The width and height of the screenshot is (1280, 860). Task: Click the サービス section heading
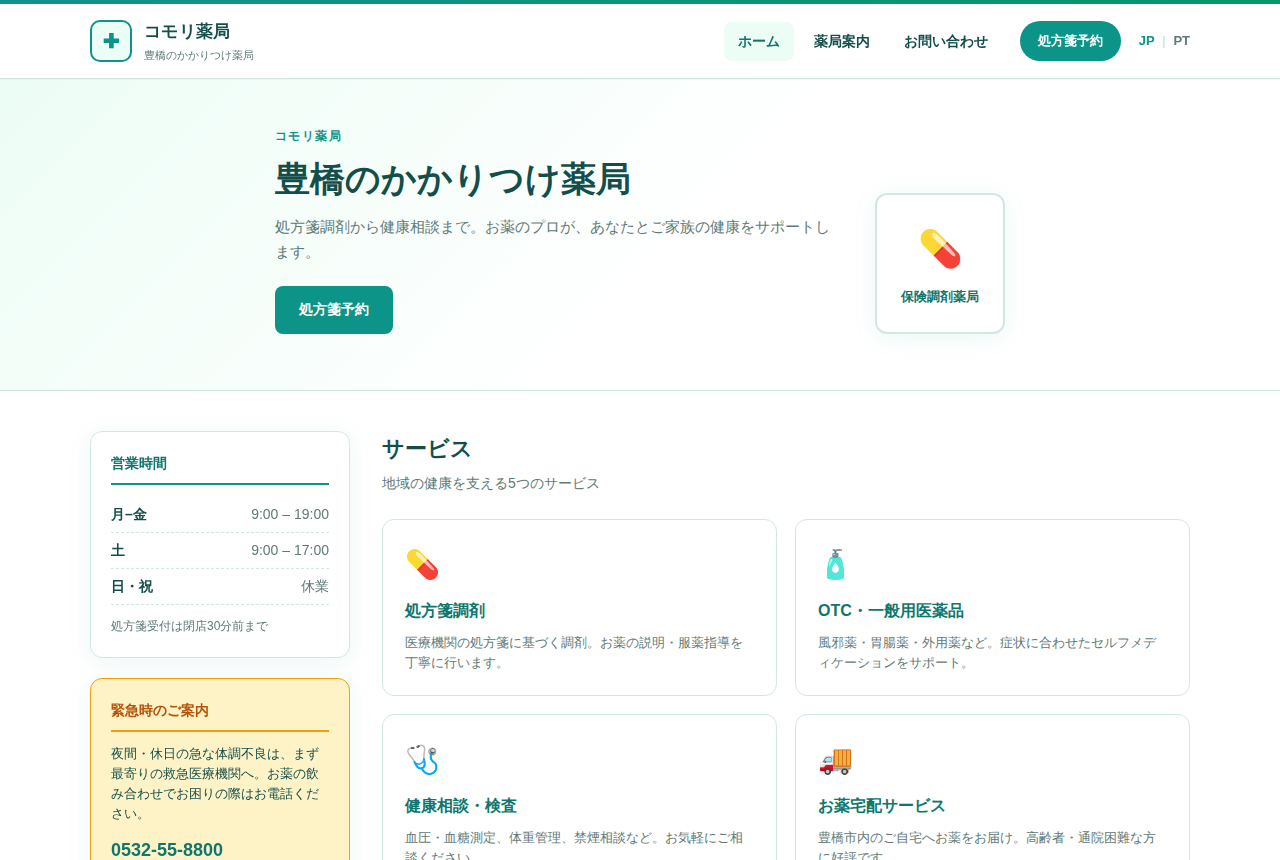click(427, 449)
